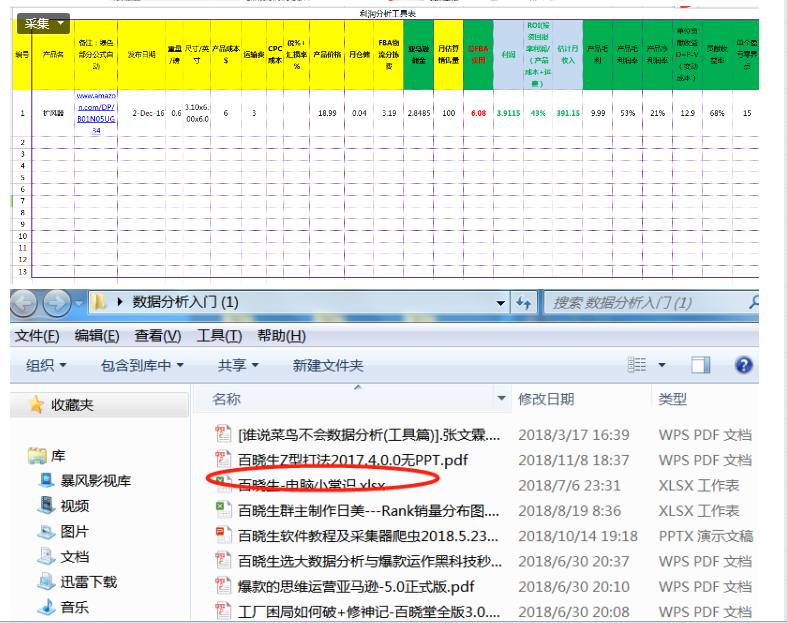Open the 采集 dropdown button on spreadsheet
Viewport: 787px width, 623px height.
pos(44,23)
